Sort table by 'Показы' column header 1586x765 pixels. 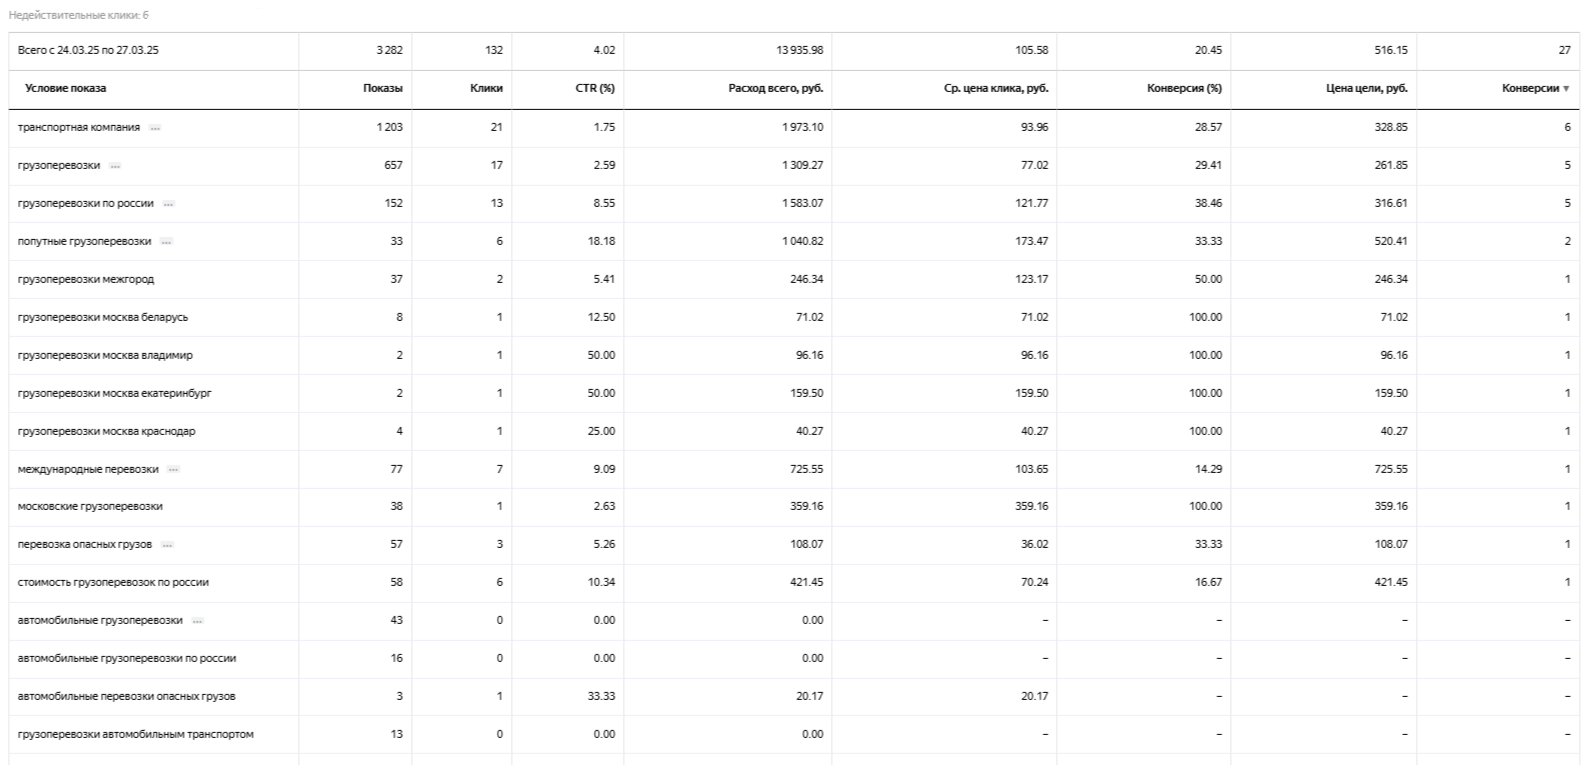pyautogui.click(x=382, y=88)
